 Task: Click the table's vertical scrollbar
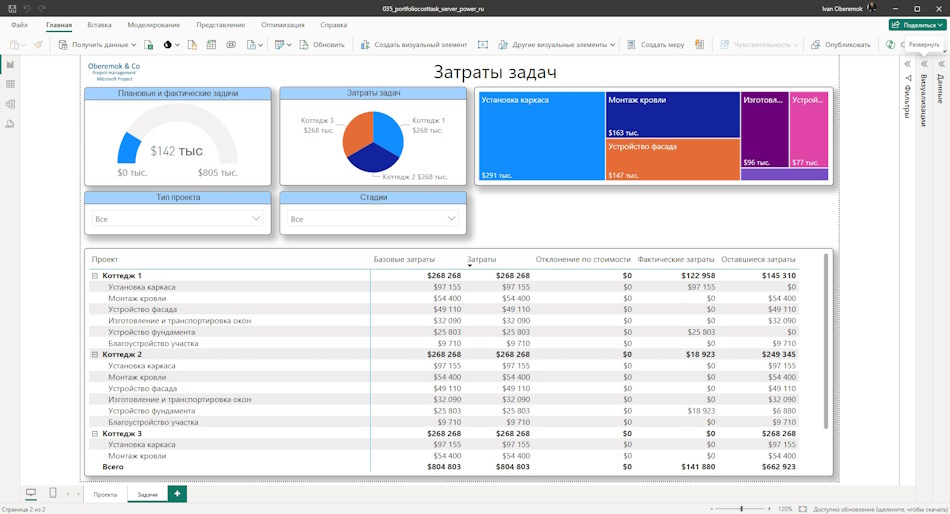(x=825, y=342)
